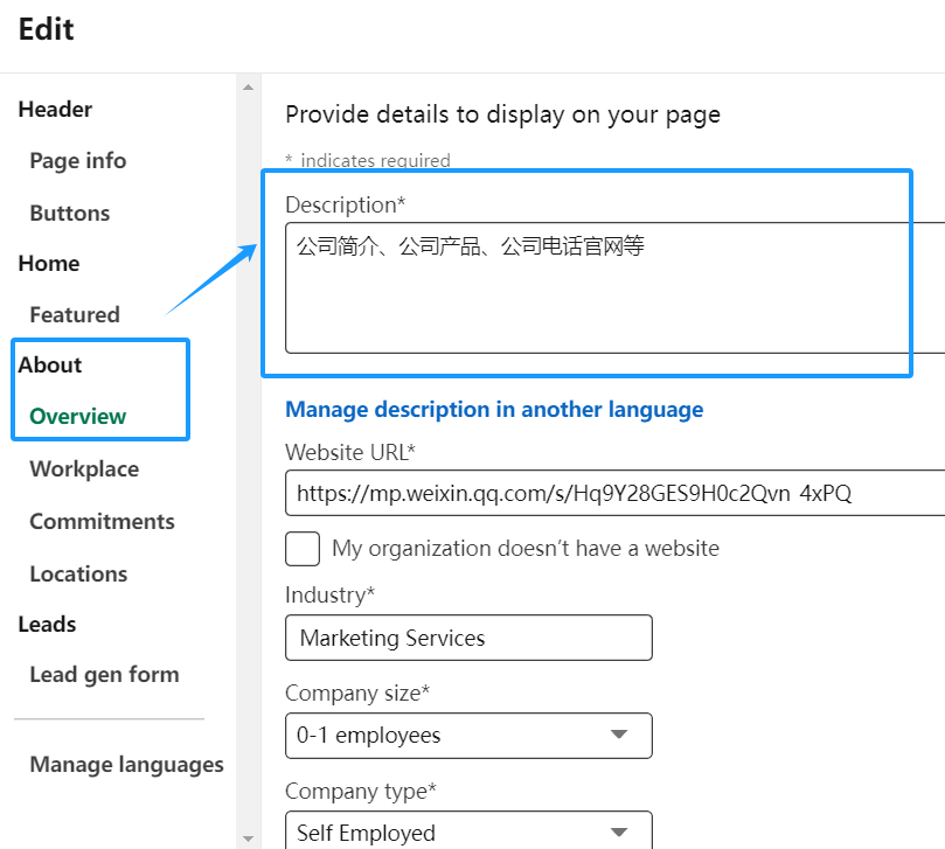The image size is (945, 849).
Task: Open Lead gen form settings
Action: [x=104, y=674]
